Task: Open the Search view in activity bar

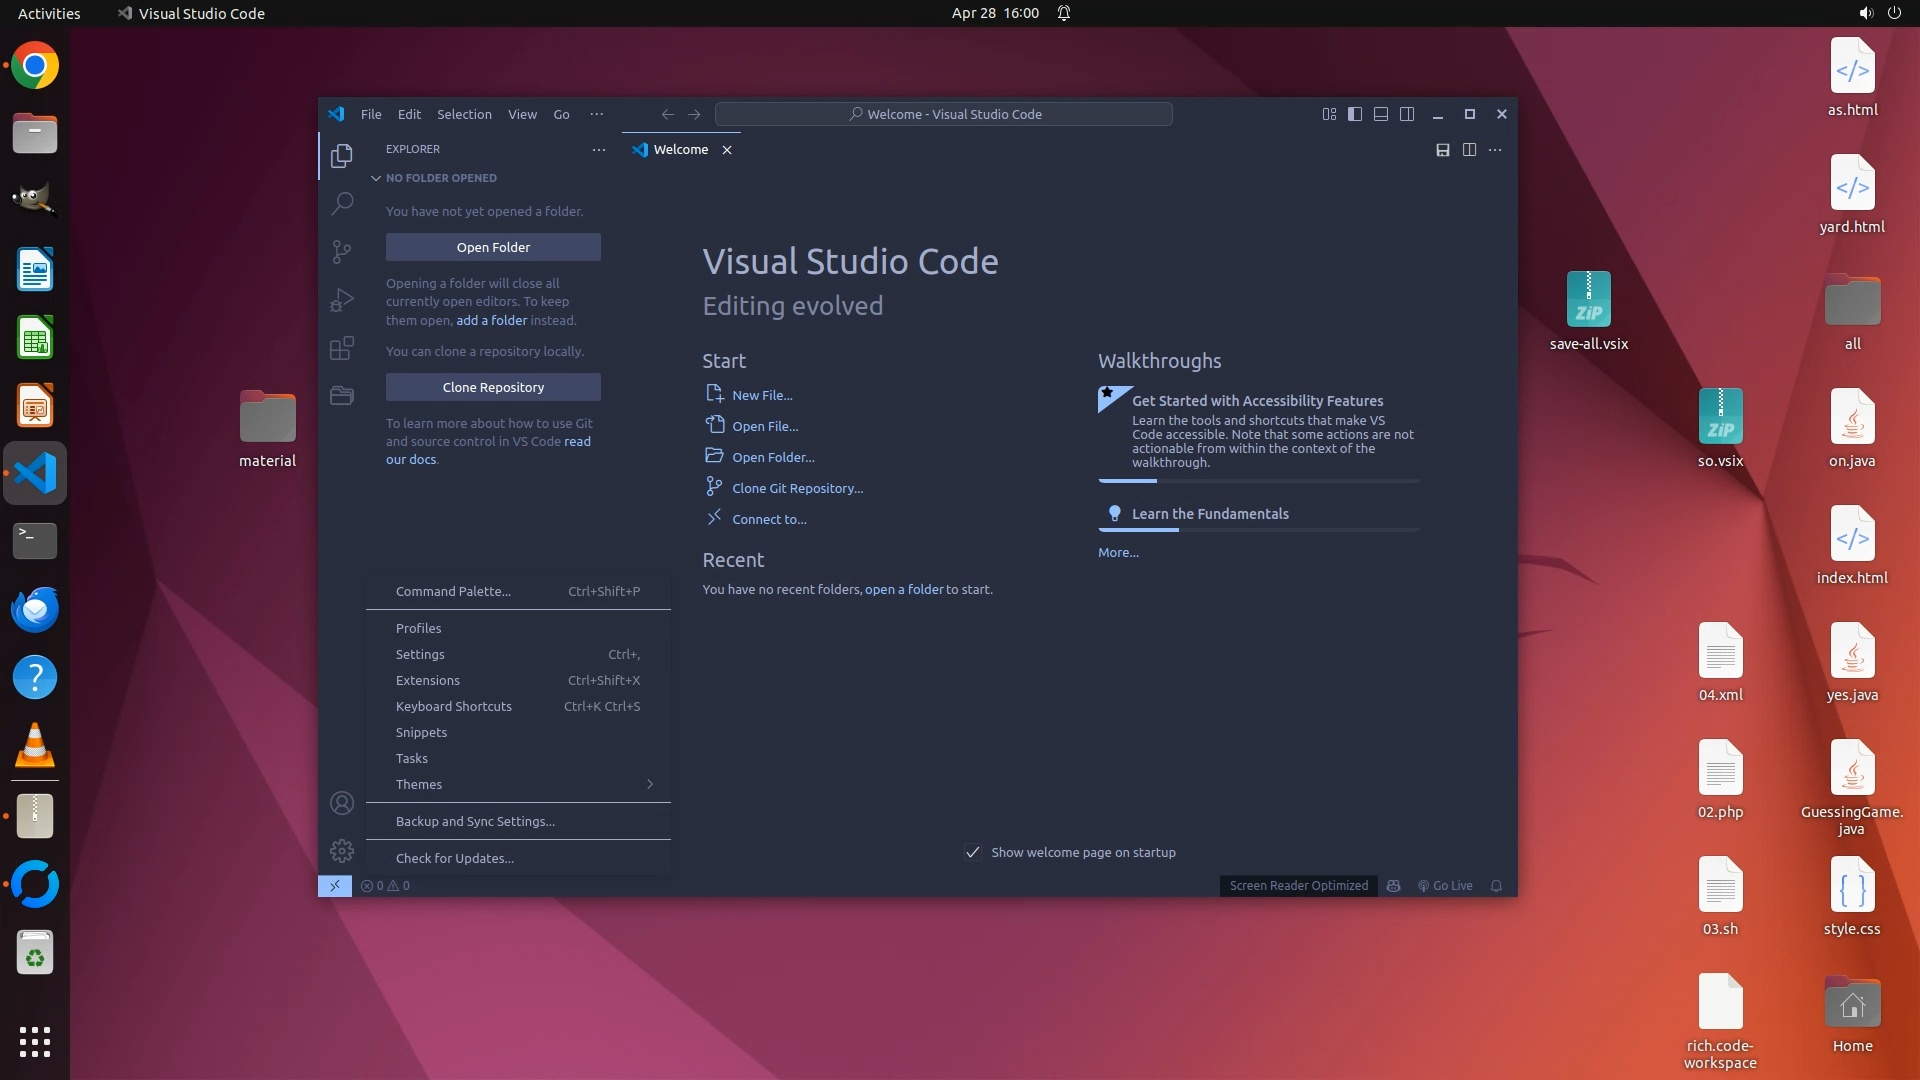Action: point(342,203)
